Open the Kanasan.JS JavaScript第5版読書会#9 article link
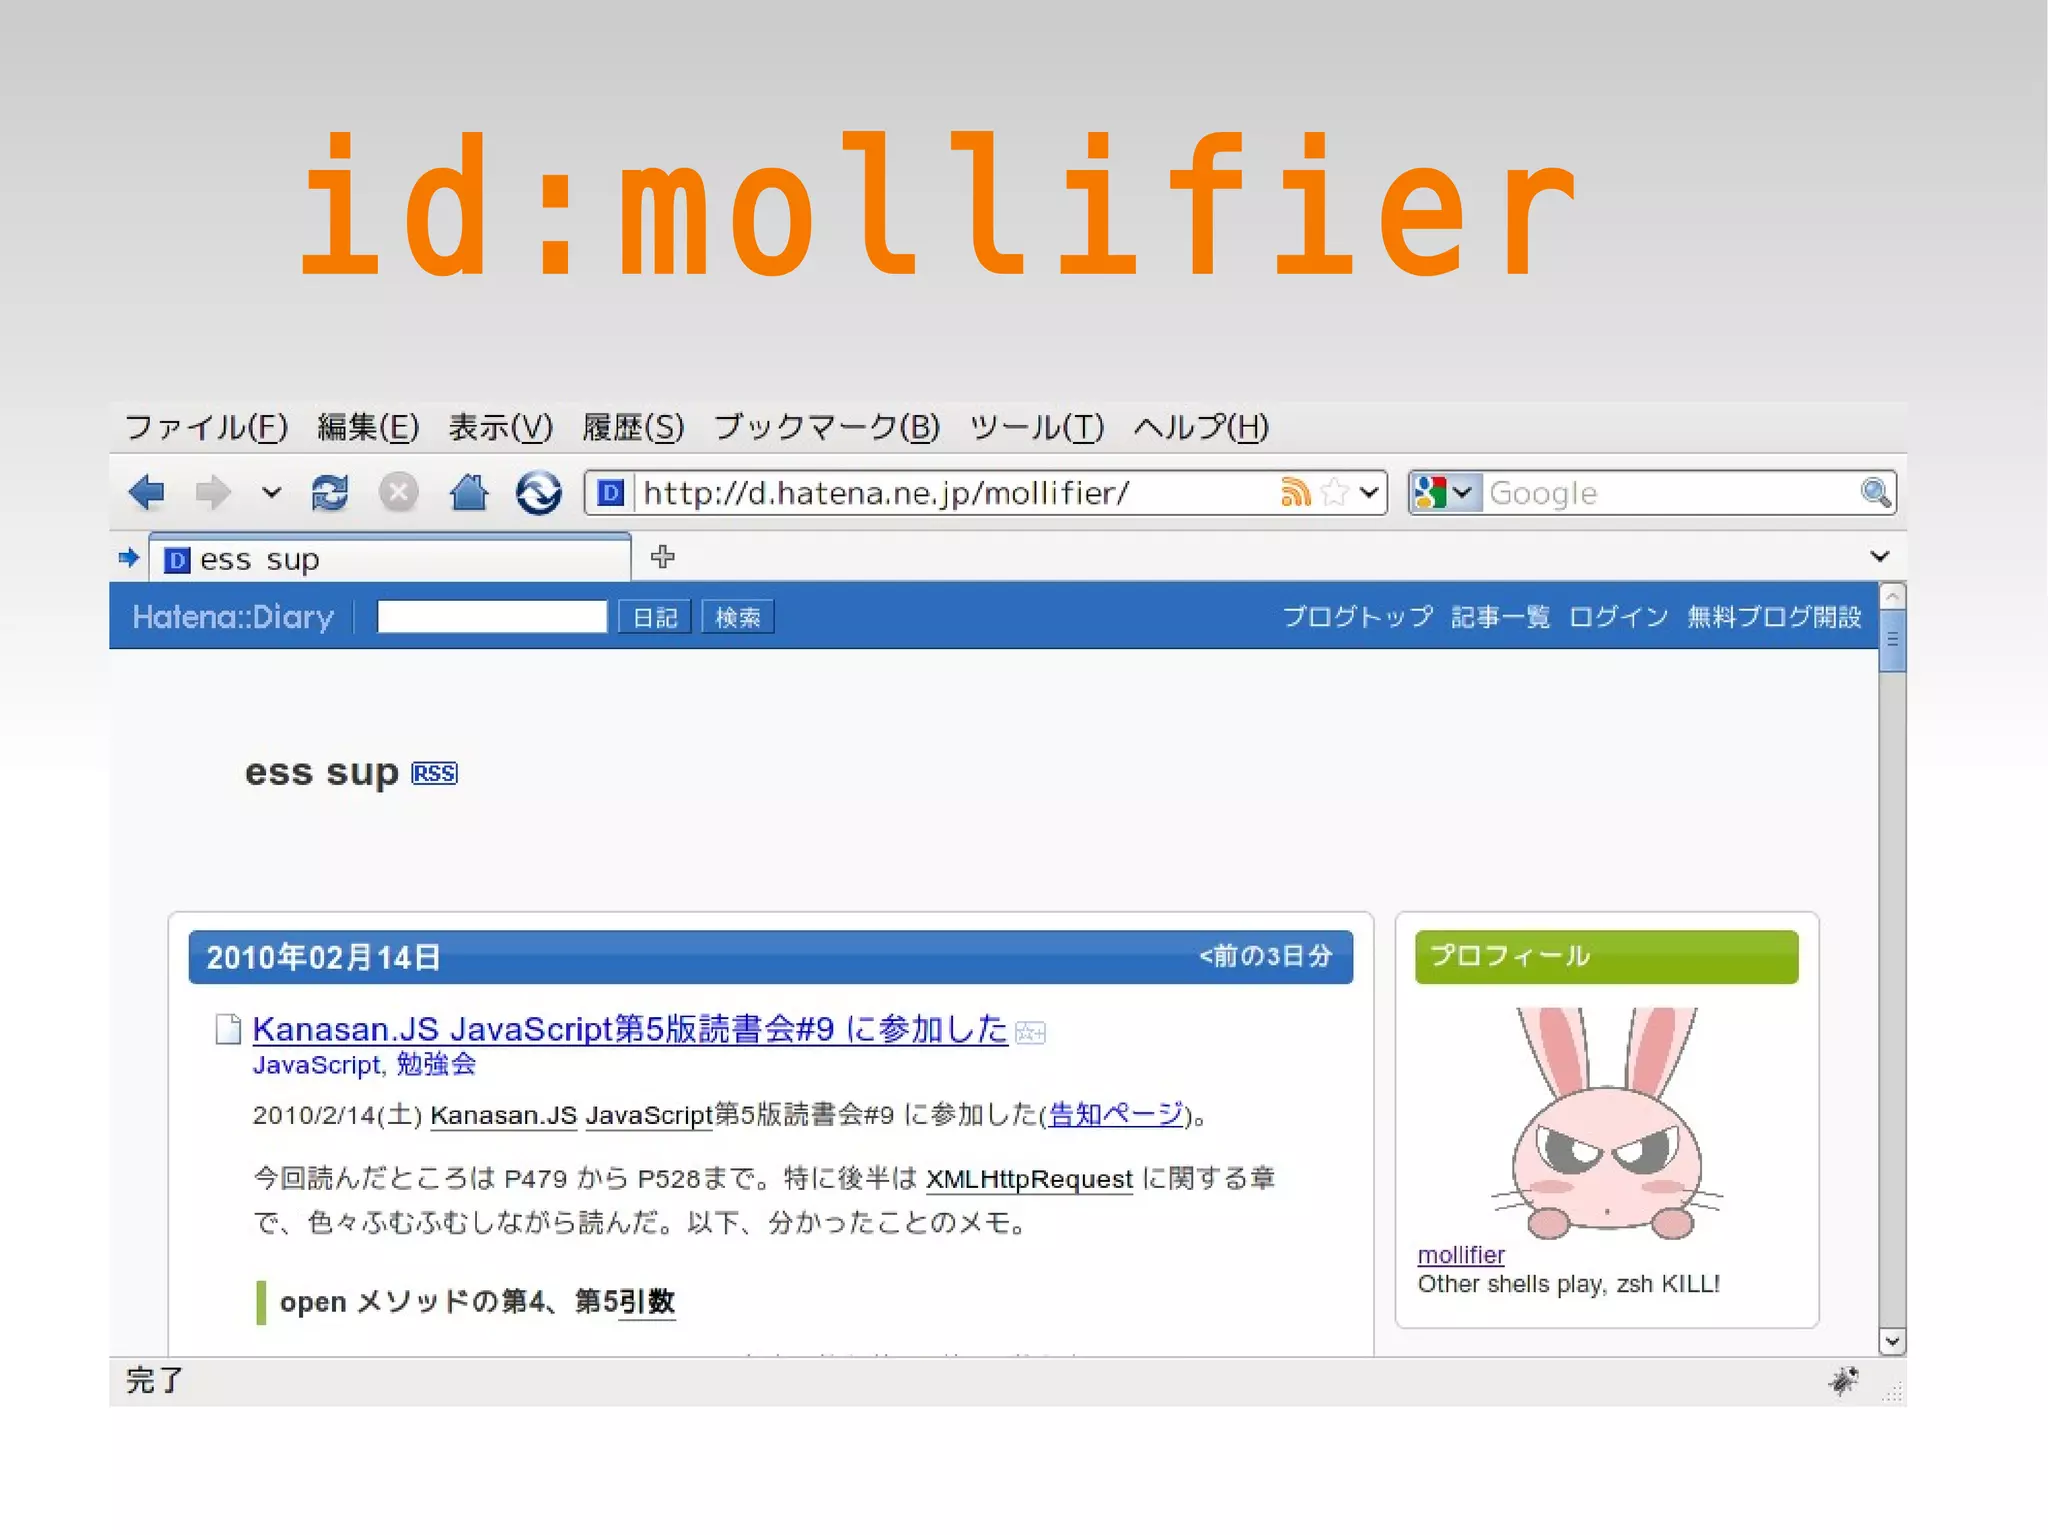Viewport: 2048px width, 1535px height. [629, 1029]
